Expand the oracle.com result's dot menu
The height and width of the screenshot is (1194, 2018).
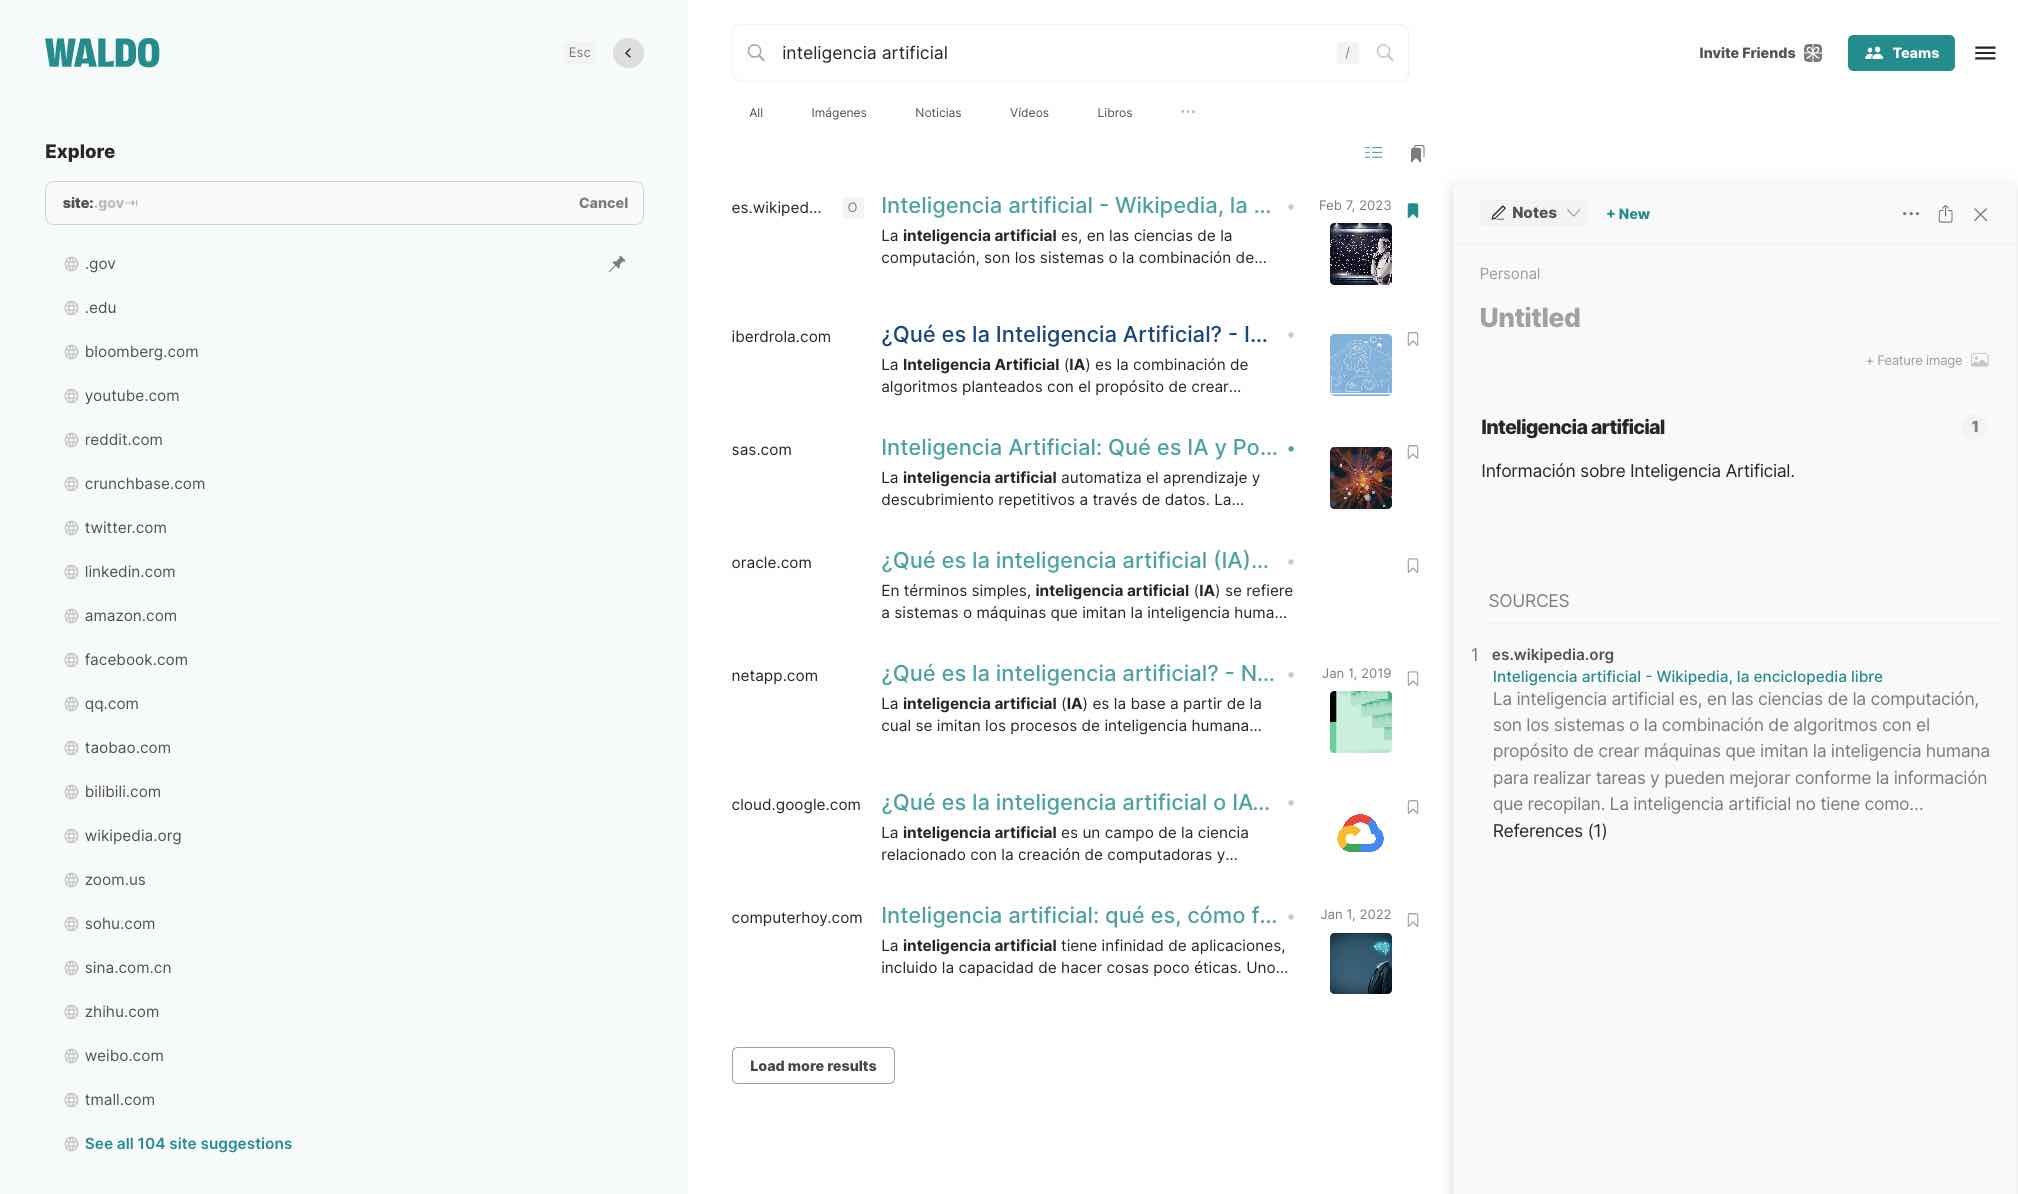1291,562
